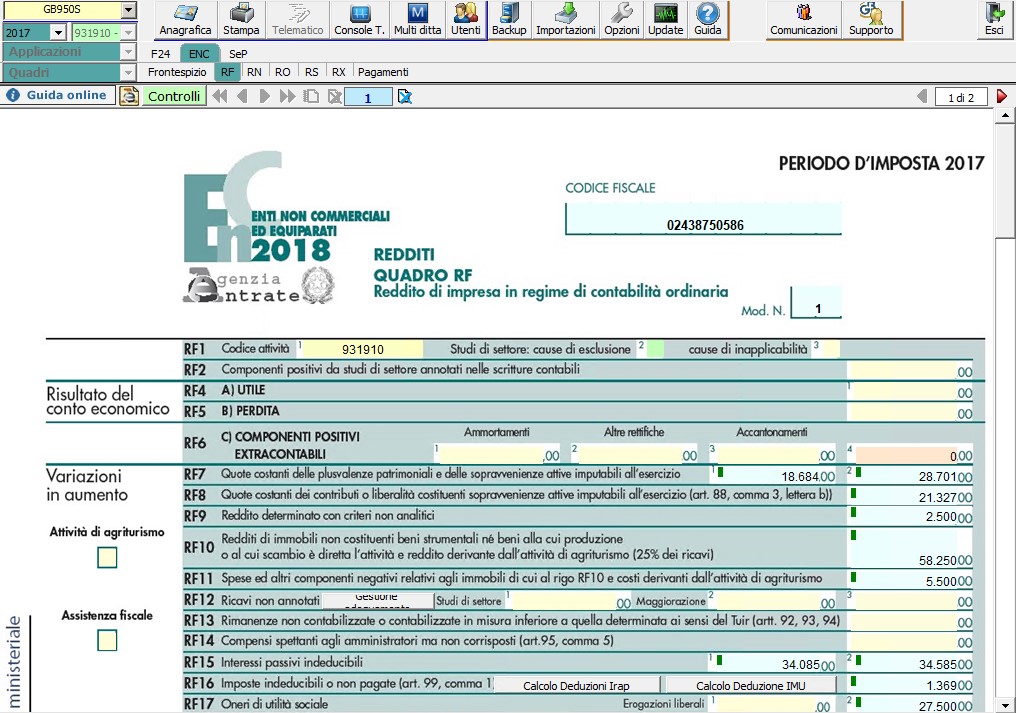1016x713 pixels.
Task: Open the RN quadro tab
Action: pyautogui.click(x=254, y=72)
